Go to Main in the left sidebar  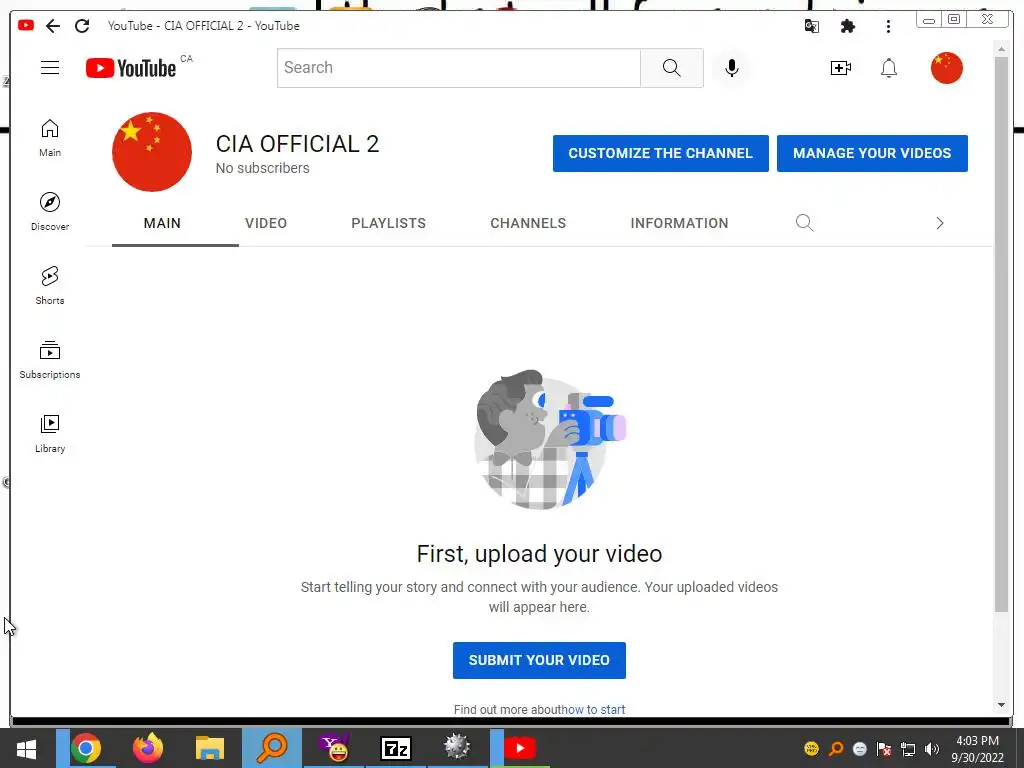click(50, 138)
